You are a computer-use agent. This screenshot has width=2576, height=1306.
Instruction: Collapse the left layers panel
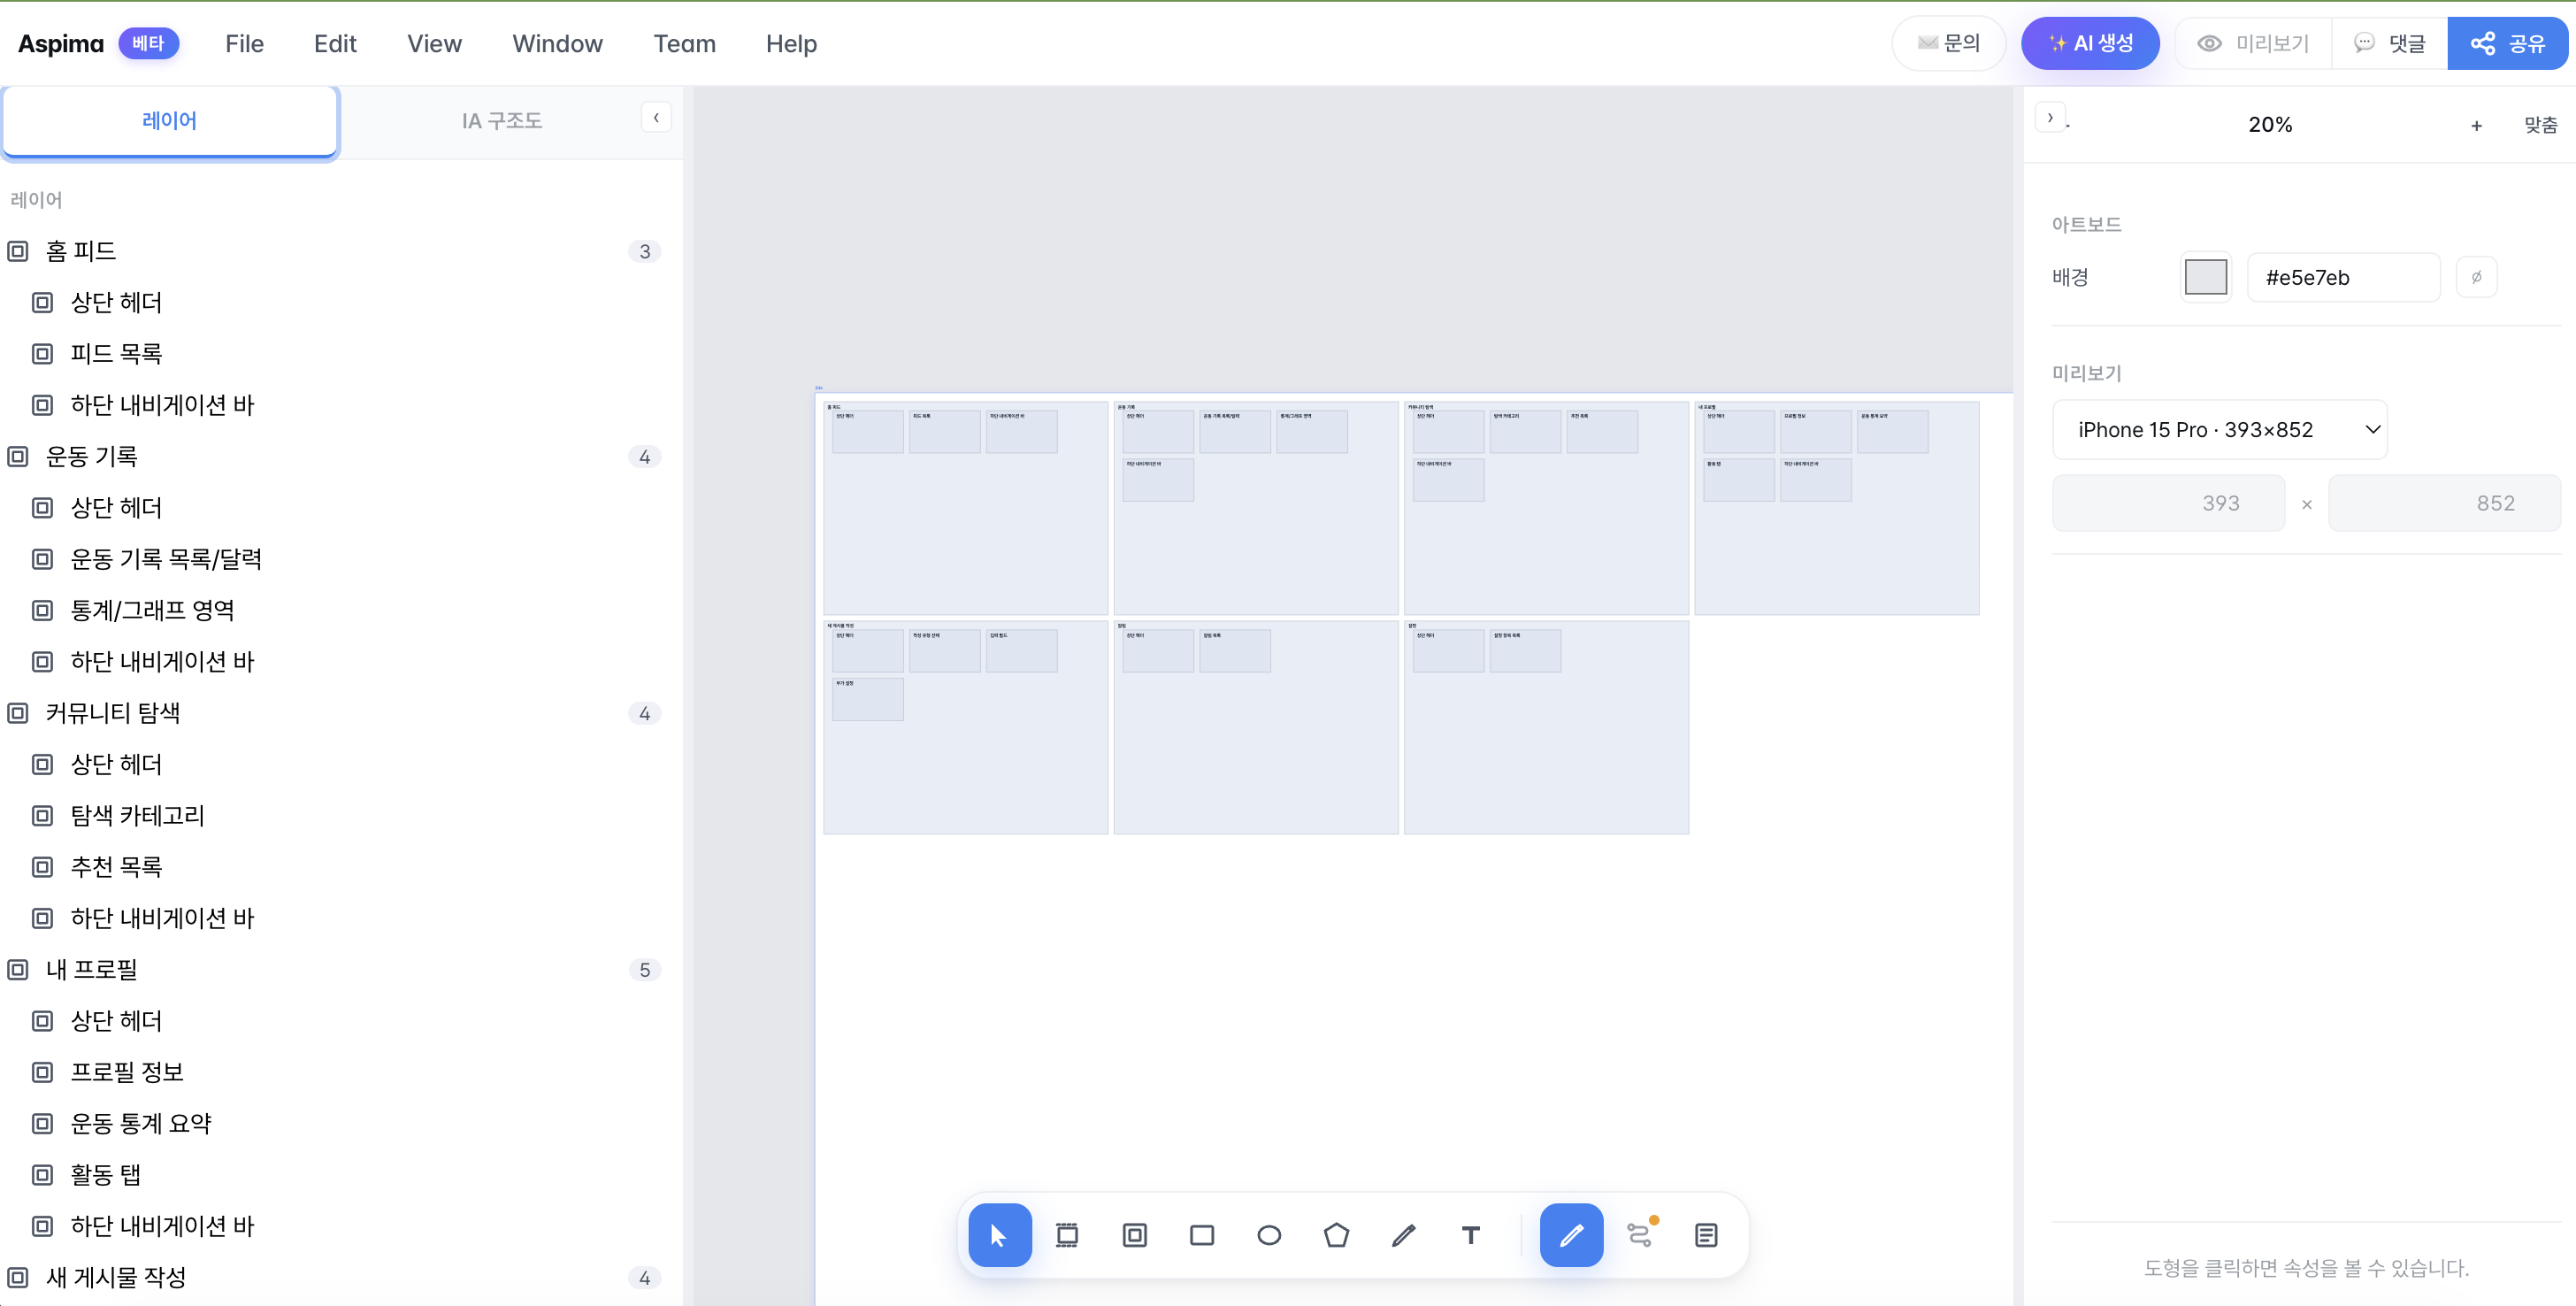(656, 118)
